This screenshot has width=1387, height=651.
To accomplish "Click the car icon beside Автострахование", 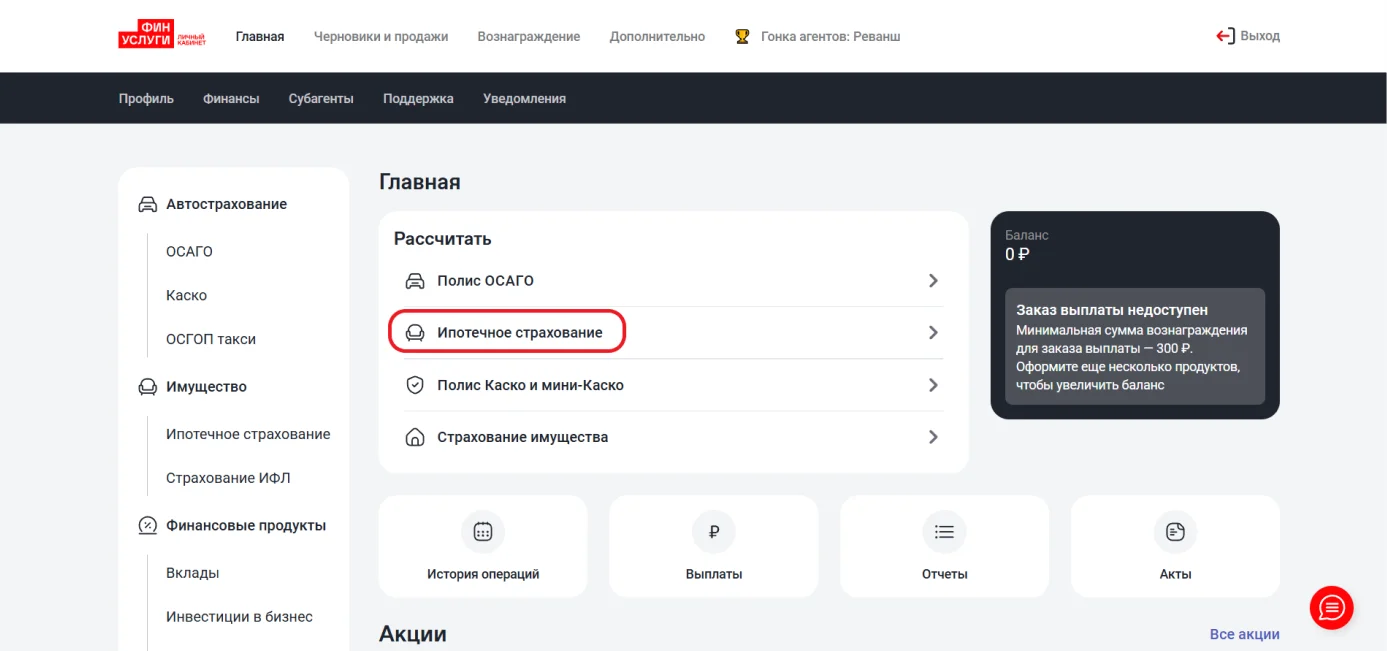I will click(147, 204).
